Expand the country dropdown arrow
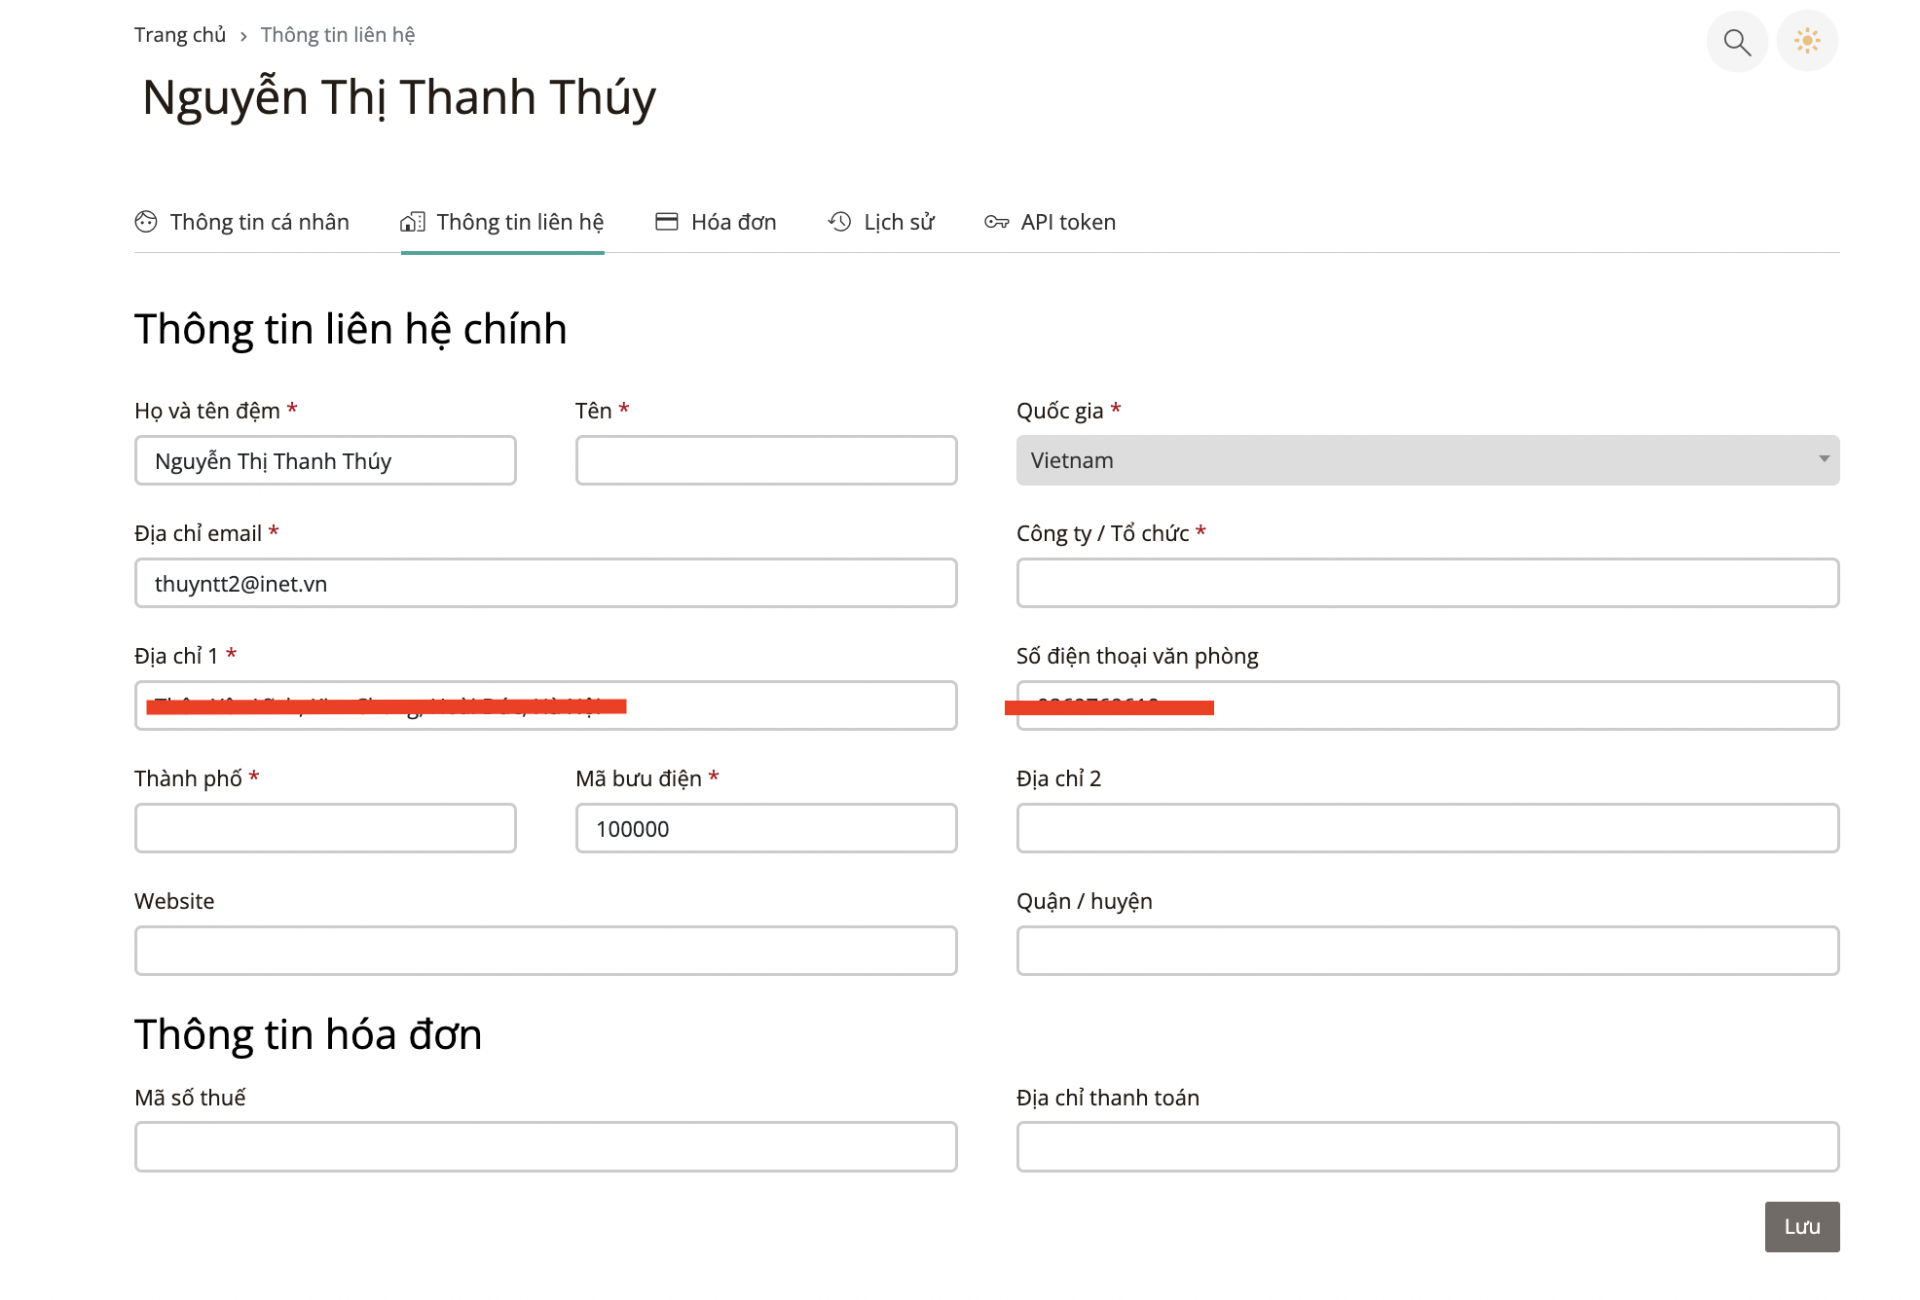Screen dimensions: 1920x1300 click(1823, 459)
